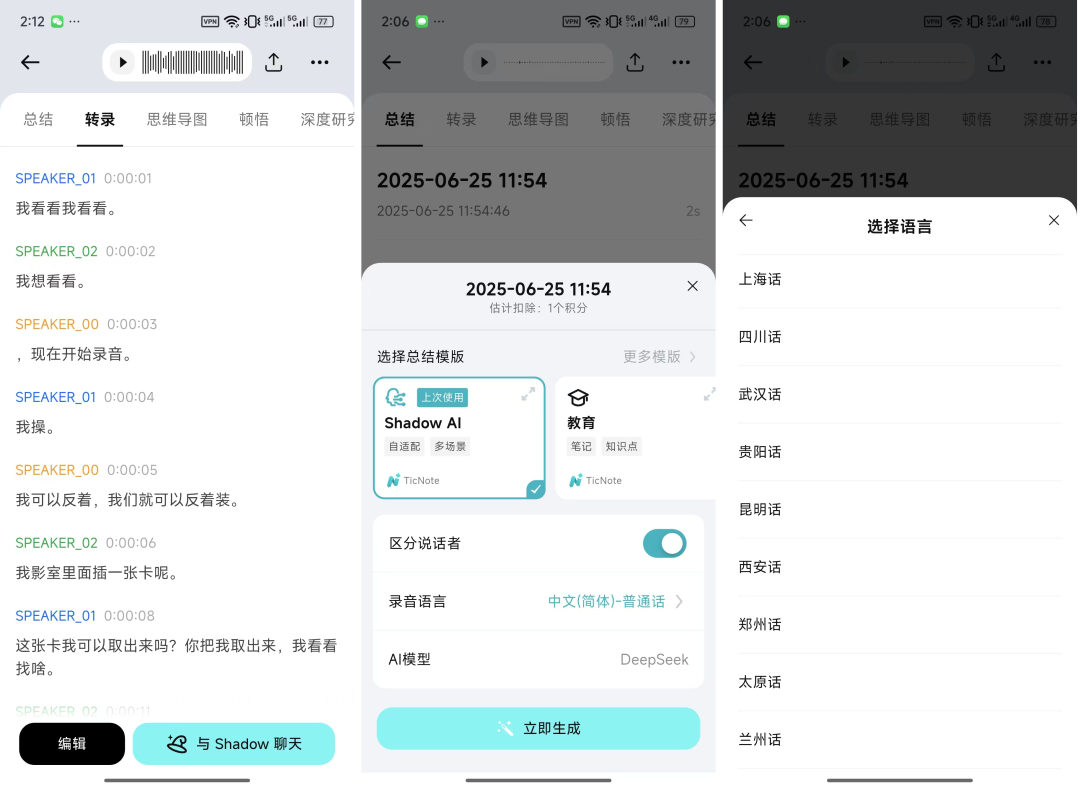Choose the 教育 summary template card
The height and width of the screenshot is (788, 1080).
coord(635,438)
